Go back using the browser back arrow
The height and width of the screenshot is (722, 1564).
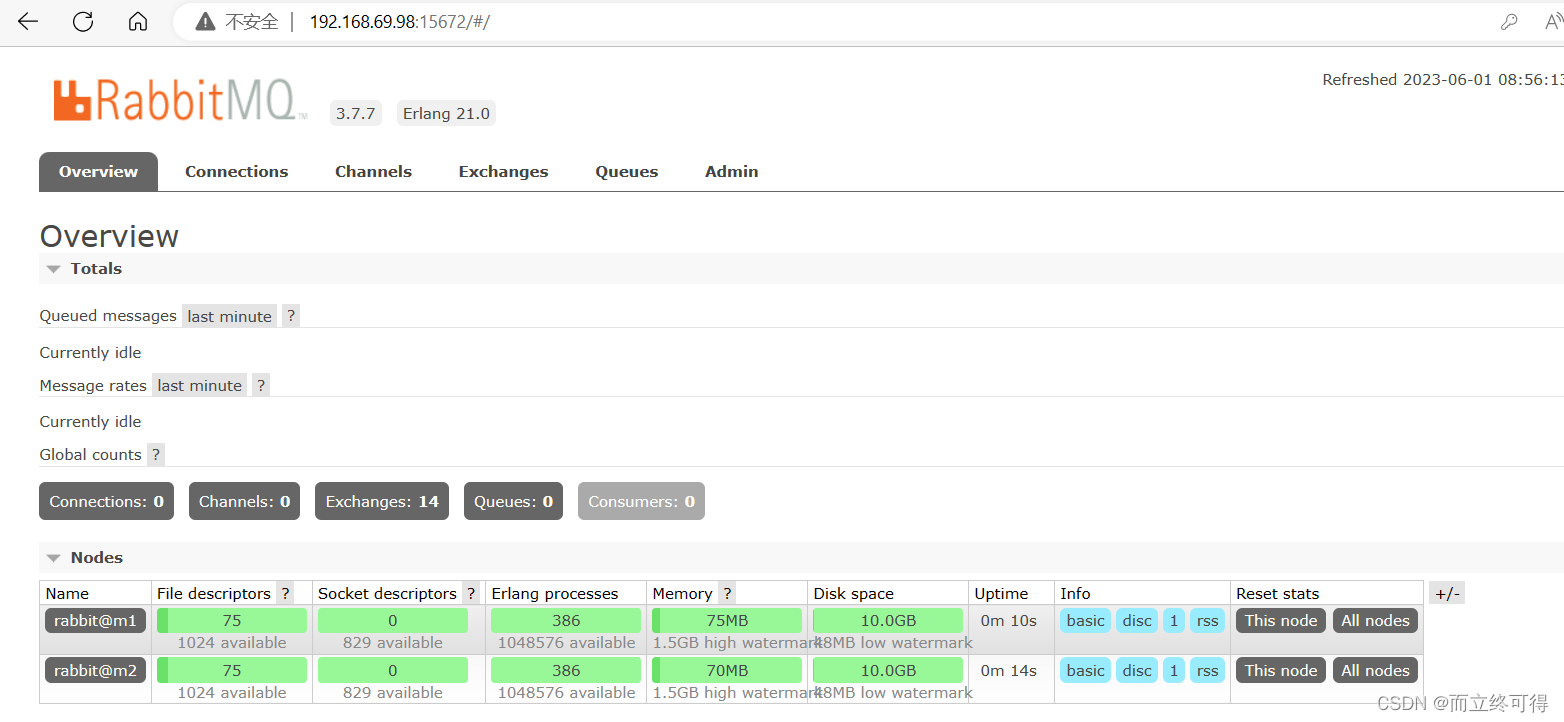click(28, 22)
